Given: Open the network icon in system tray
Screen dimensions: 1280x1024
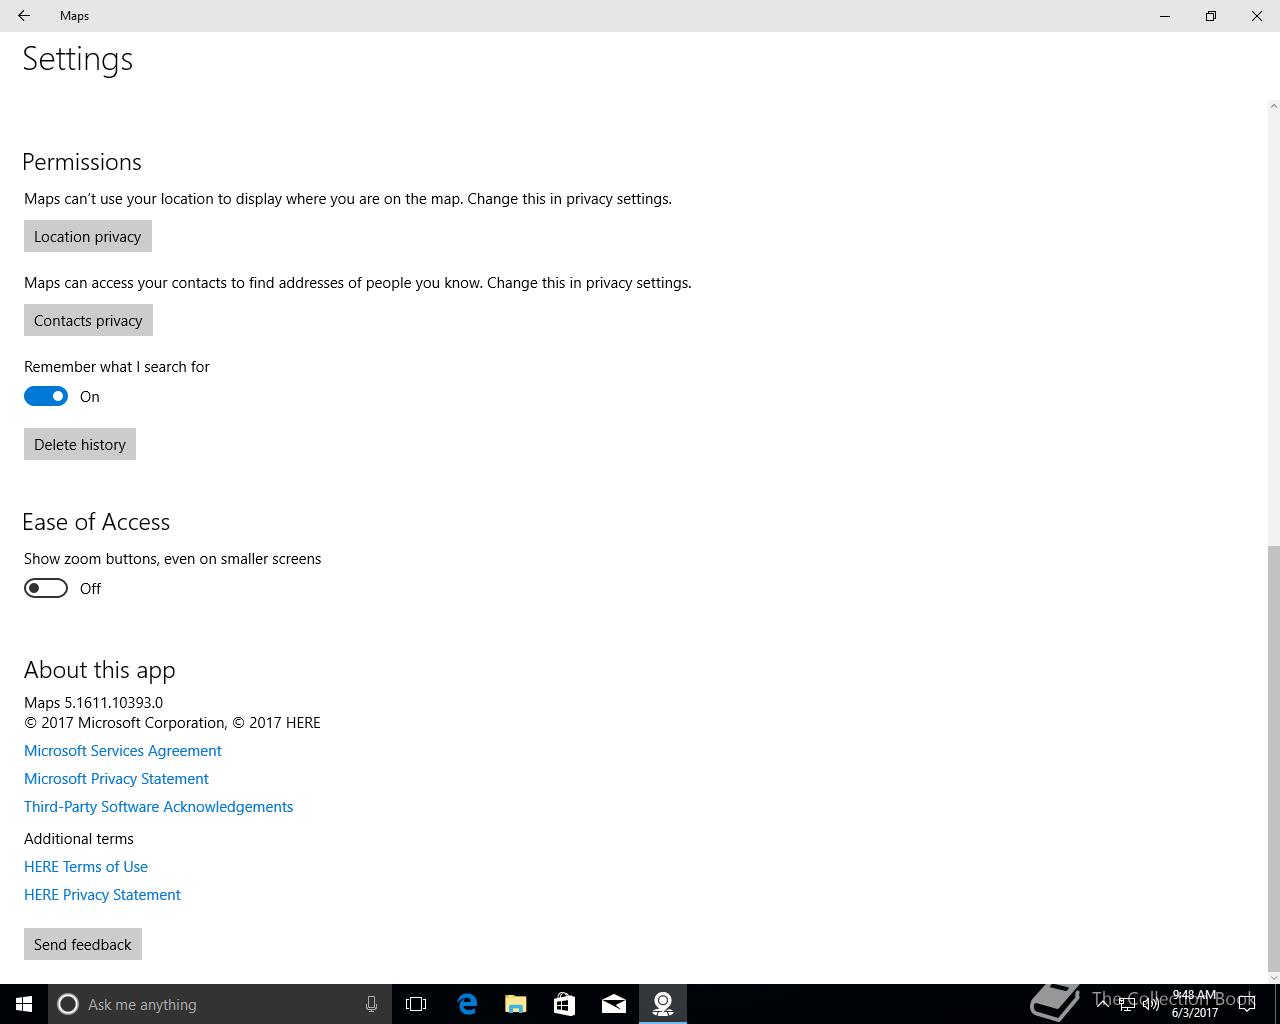Looking at the screenshot, I should pos(1127,1004).
